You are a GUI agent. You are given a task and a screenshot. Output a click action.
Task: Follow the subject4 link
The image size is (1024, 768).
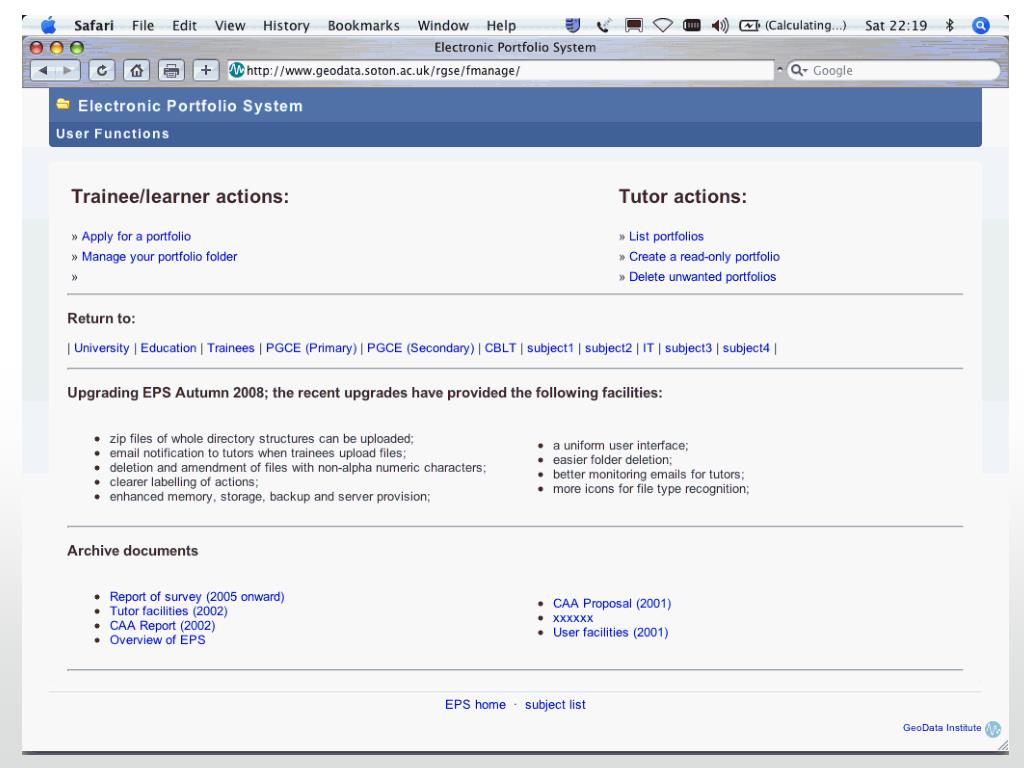click(x=746, y=348)
